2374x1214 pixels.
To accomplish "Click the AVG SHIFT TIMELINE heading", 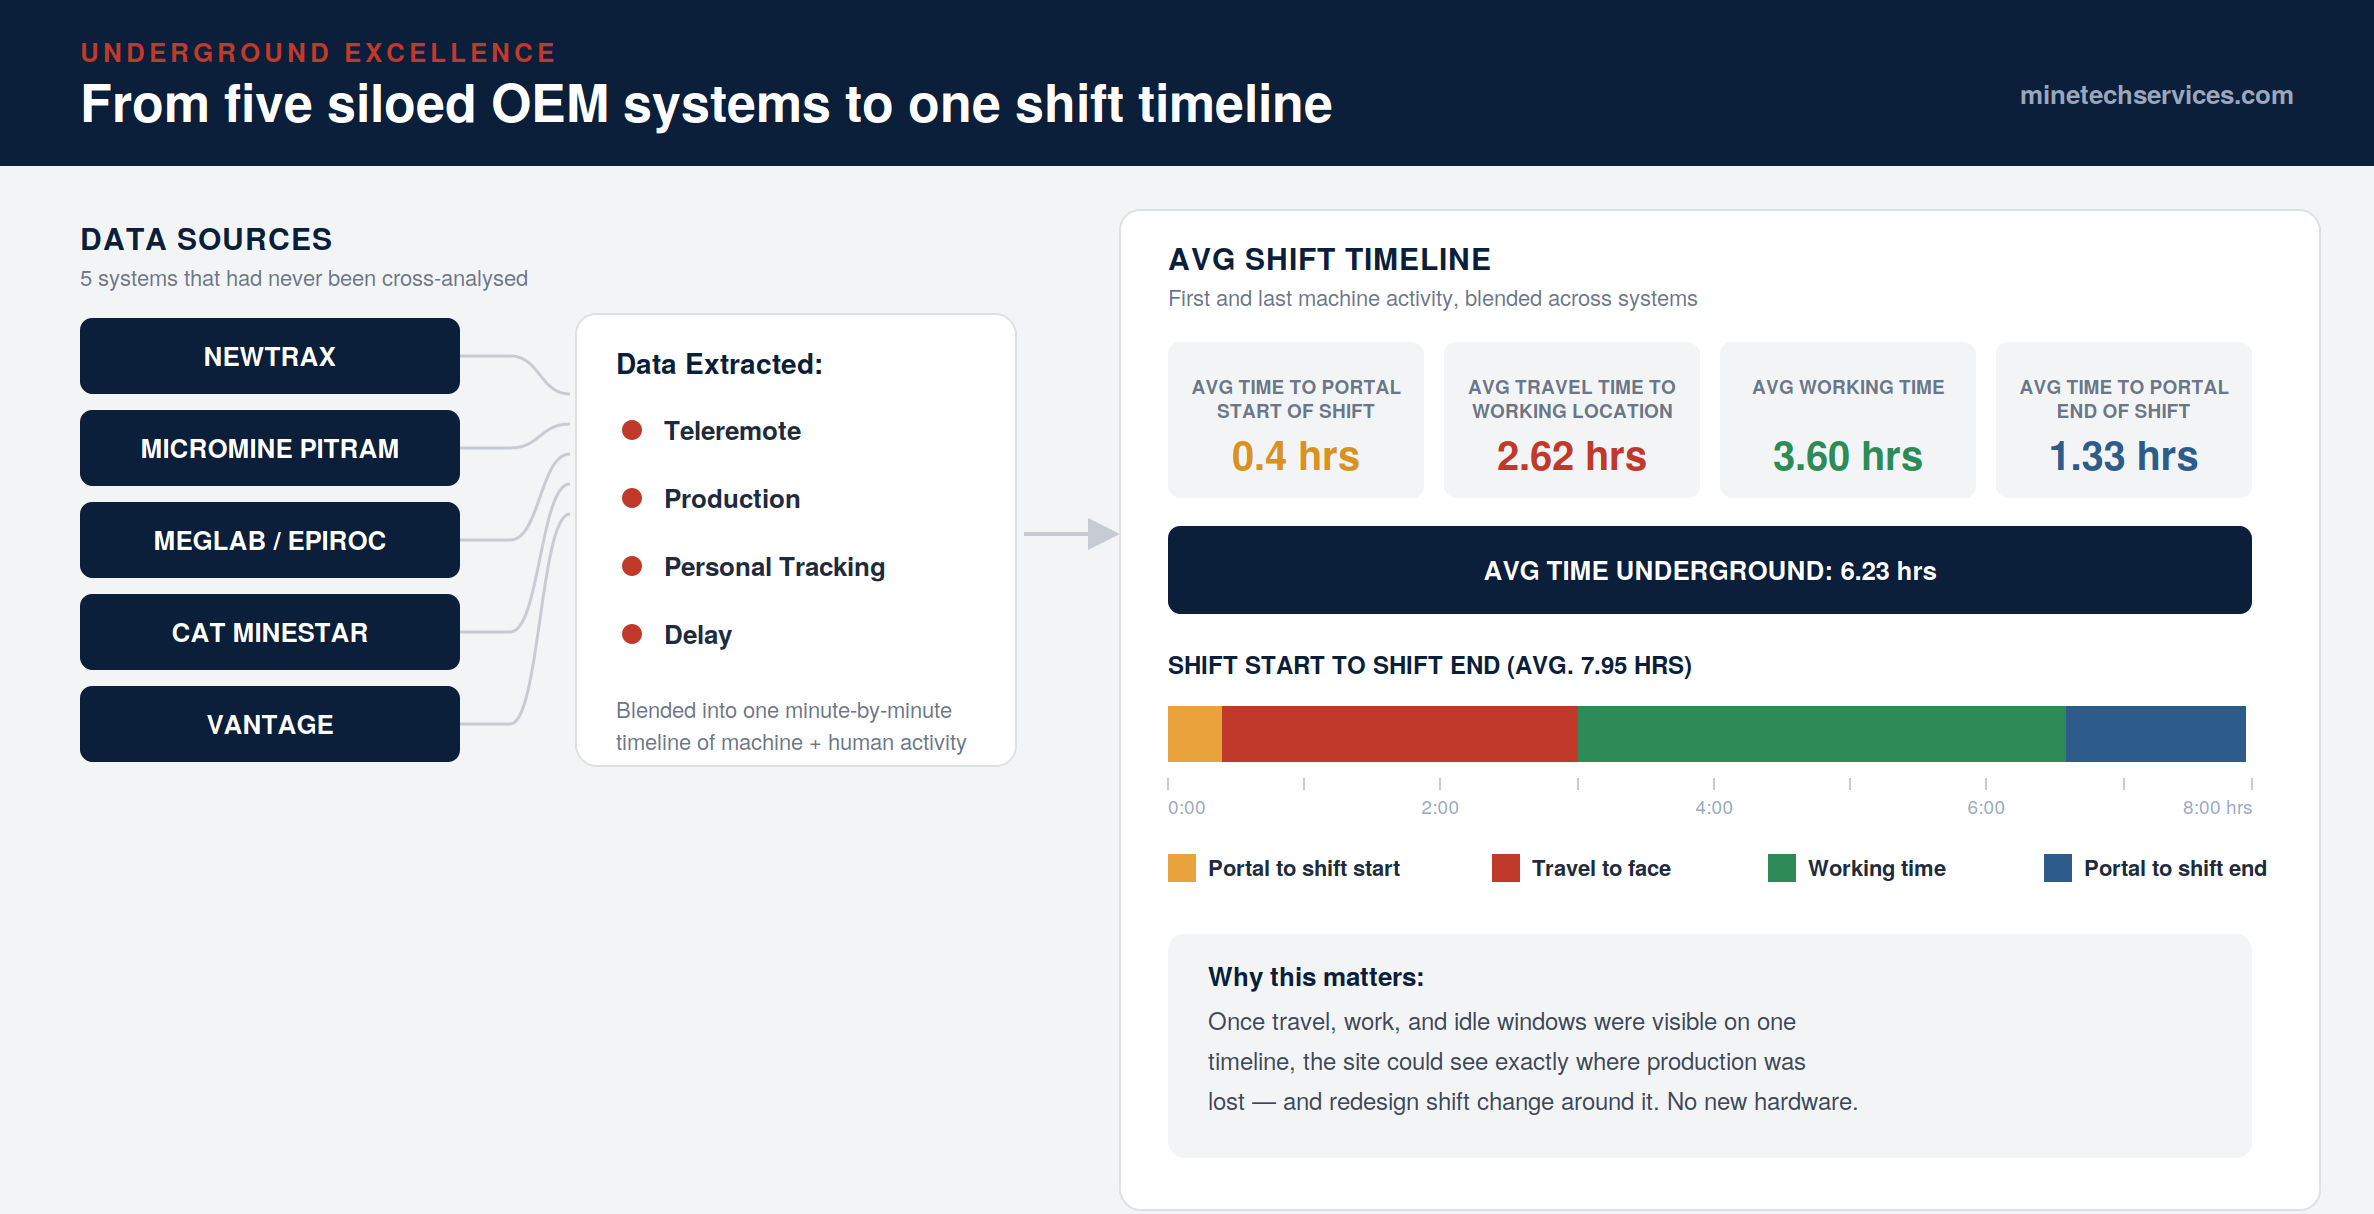I will [x=1329, y=259].
